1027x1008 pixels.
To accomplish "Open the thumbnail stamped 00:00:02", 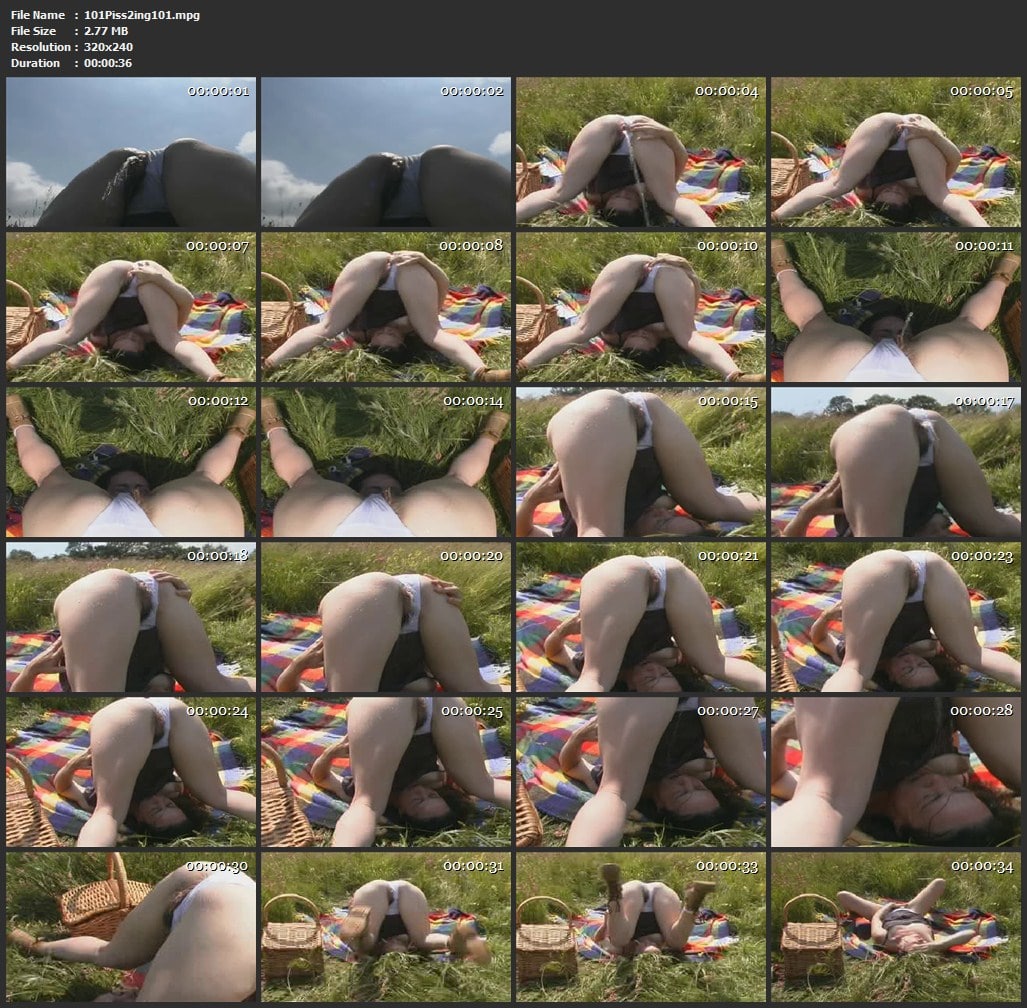I will click(386, 152).
